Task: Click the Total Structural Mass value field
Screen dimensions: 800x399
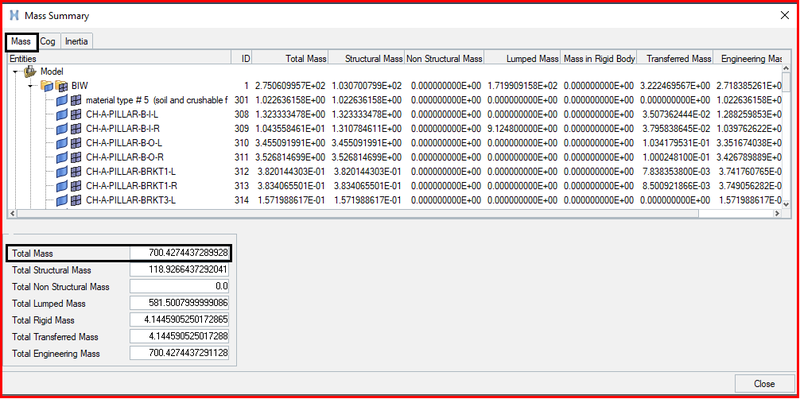Action: (x=180, y=270)
